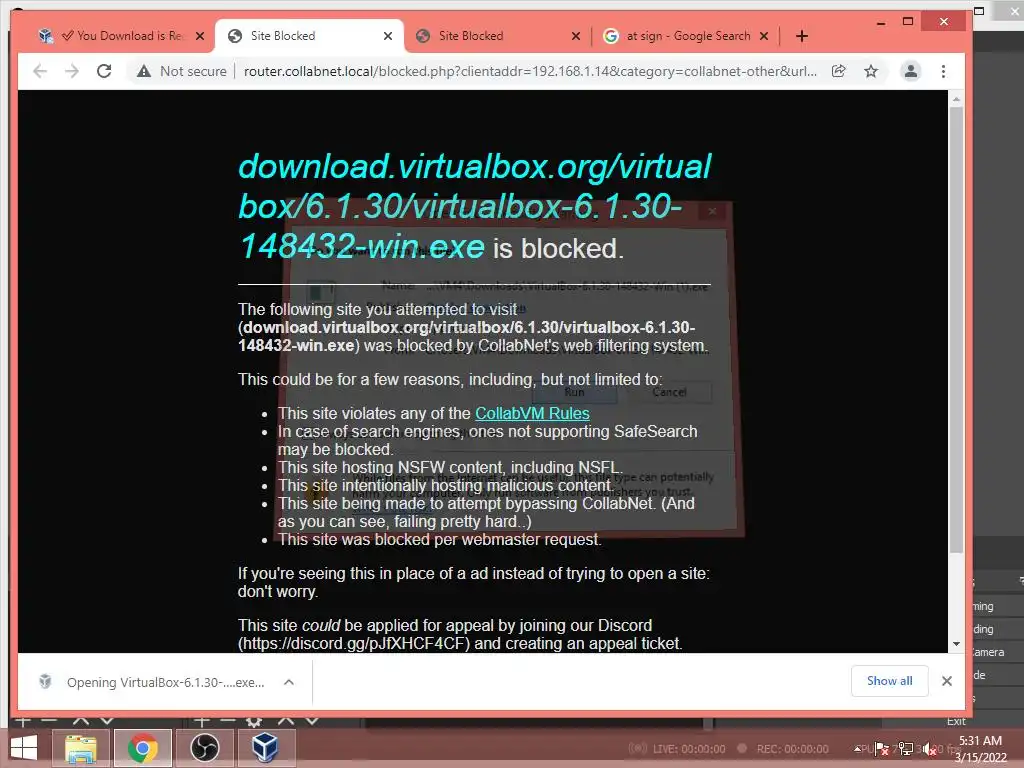Open a new Chrome tab
1024x768 pixels.
(x=802, y=36)
